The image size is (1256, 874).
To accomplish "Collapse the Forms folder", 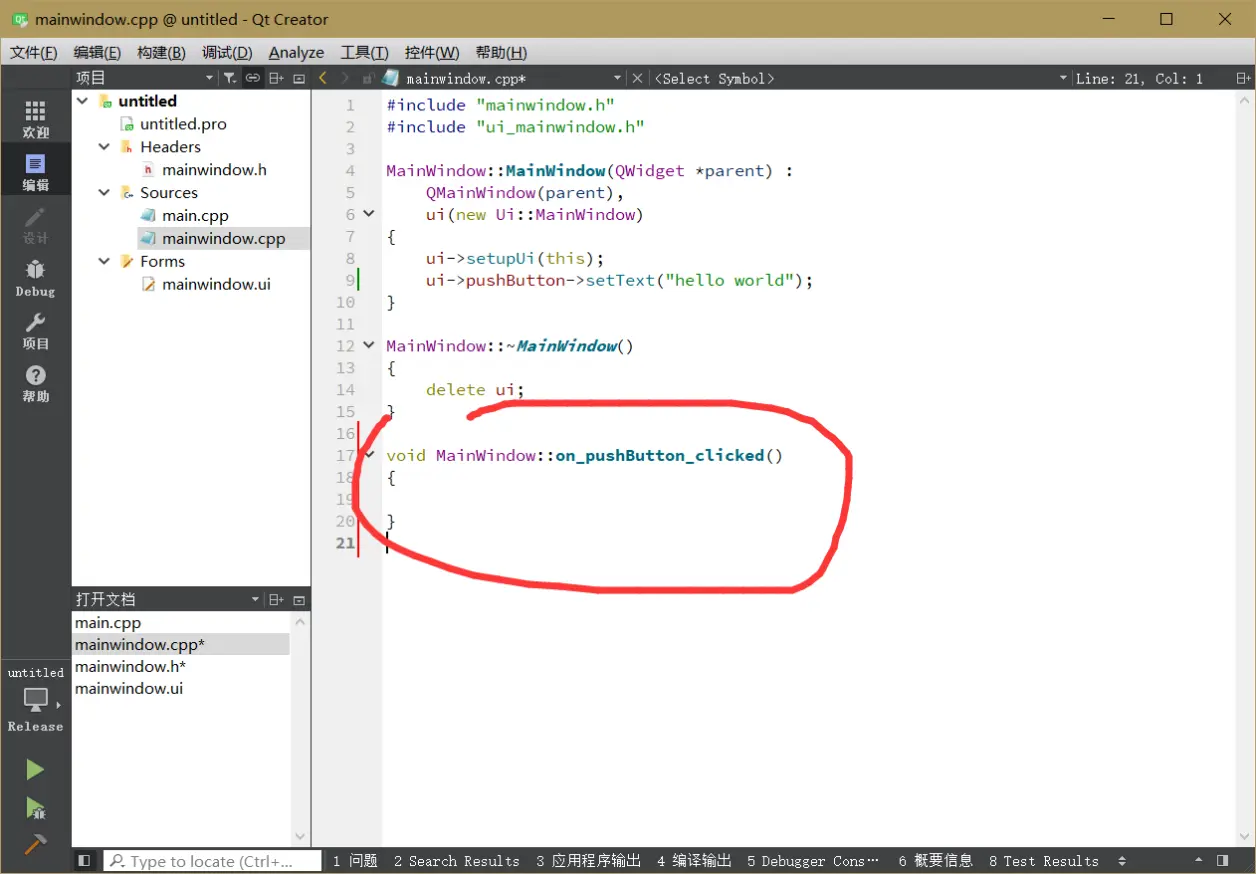I will 104,261.
